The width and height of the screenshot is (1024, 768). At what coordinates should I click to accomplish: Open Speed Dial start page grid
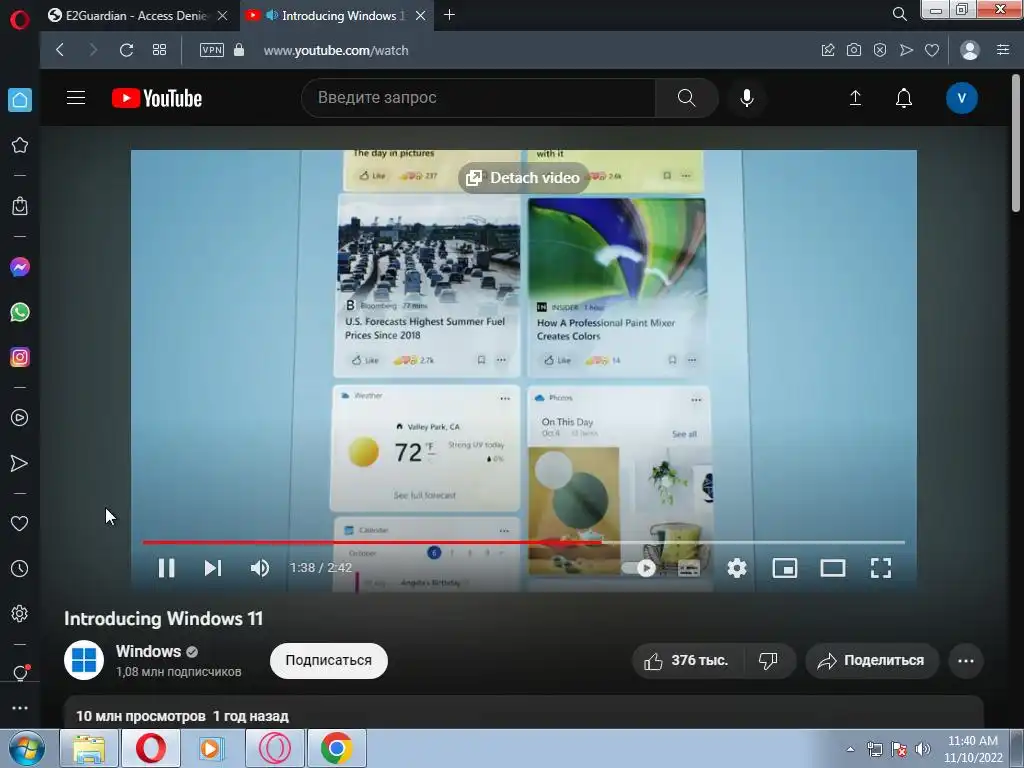coord(159,50)
